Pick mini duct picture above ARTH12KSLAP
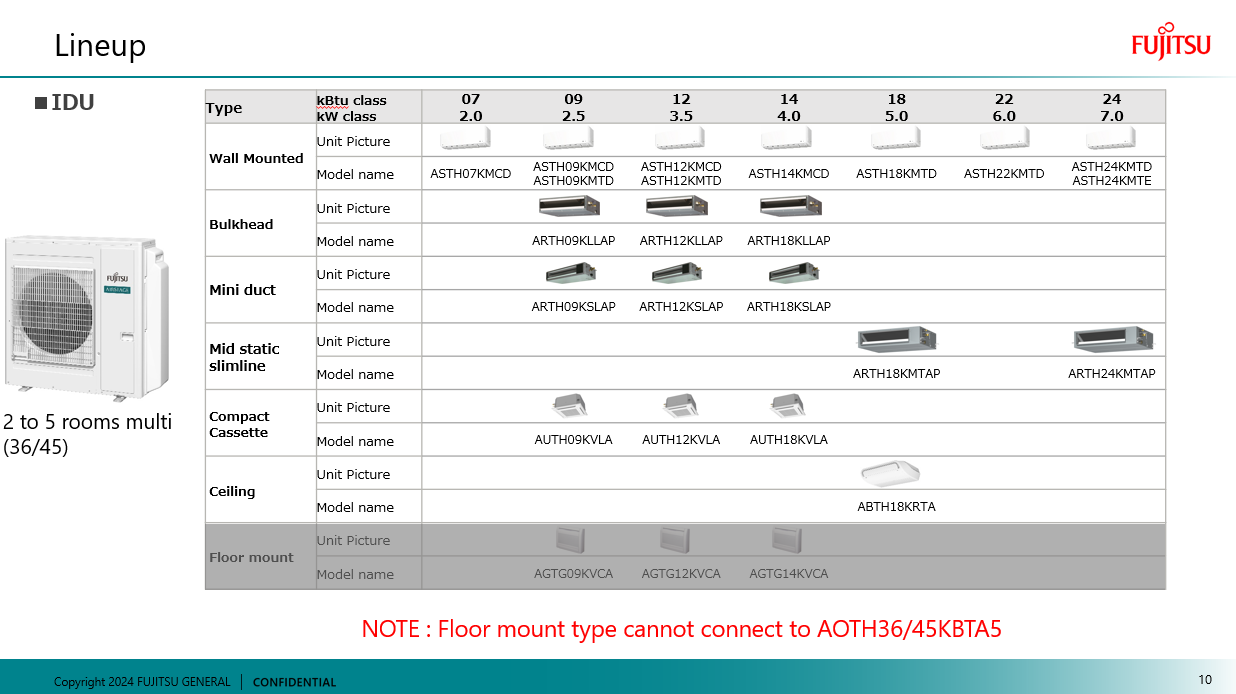The height and width of the screenshot is (694, 1236). click(677, 272)
